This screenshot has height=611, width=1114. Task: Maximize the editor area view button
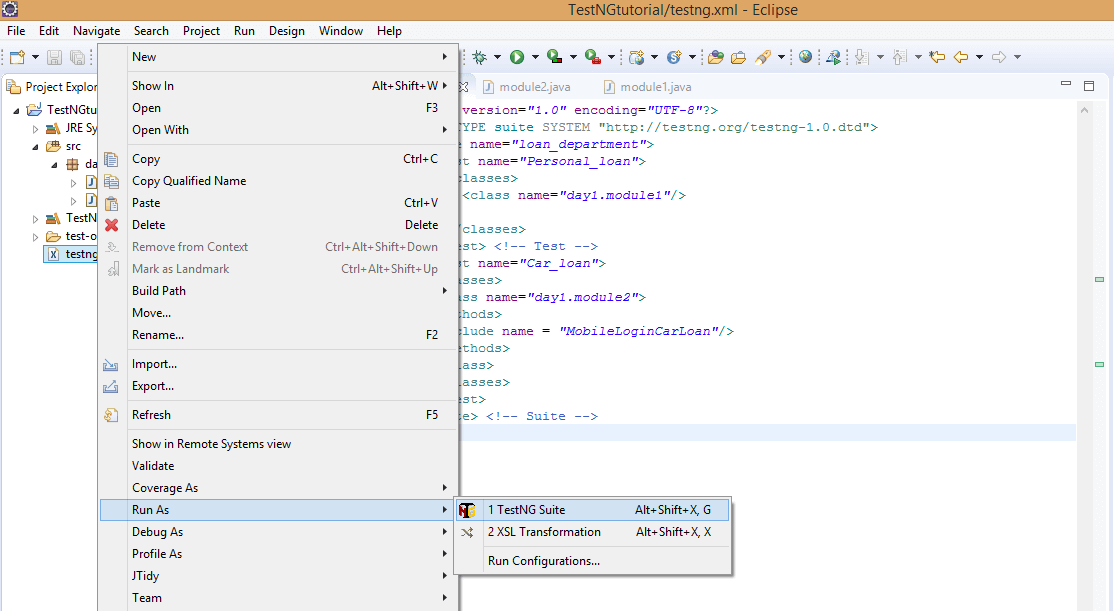pyautogui.click(x=1088, y=86)
